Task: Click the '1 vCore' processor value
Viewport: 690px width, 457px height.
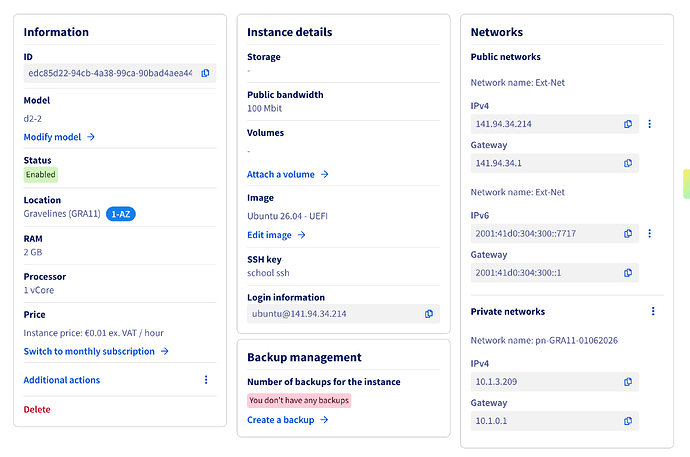Action: tap(39, 290)
